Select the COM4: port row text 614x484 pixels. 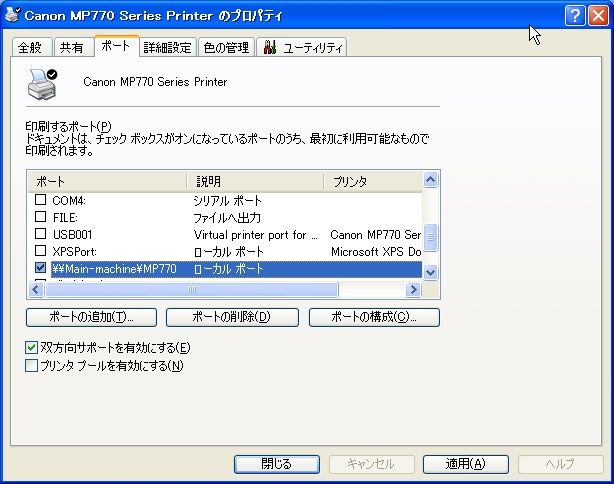[69, 200]
